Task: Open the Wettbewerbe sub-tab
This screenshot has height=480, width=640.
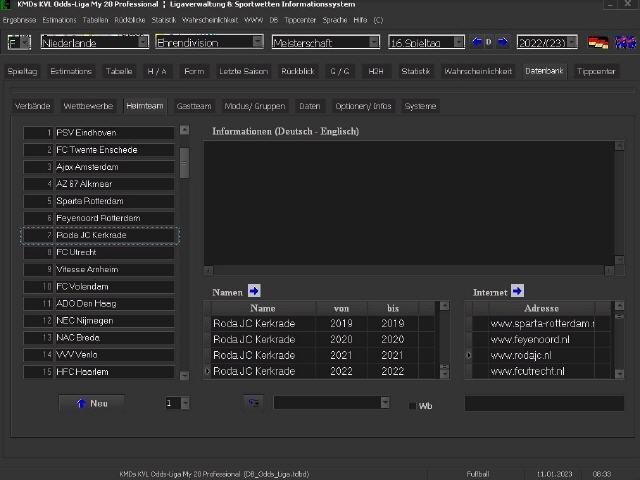Action: pos(88,106)
